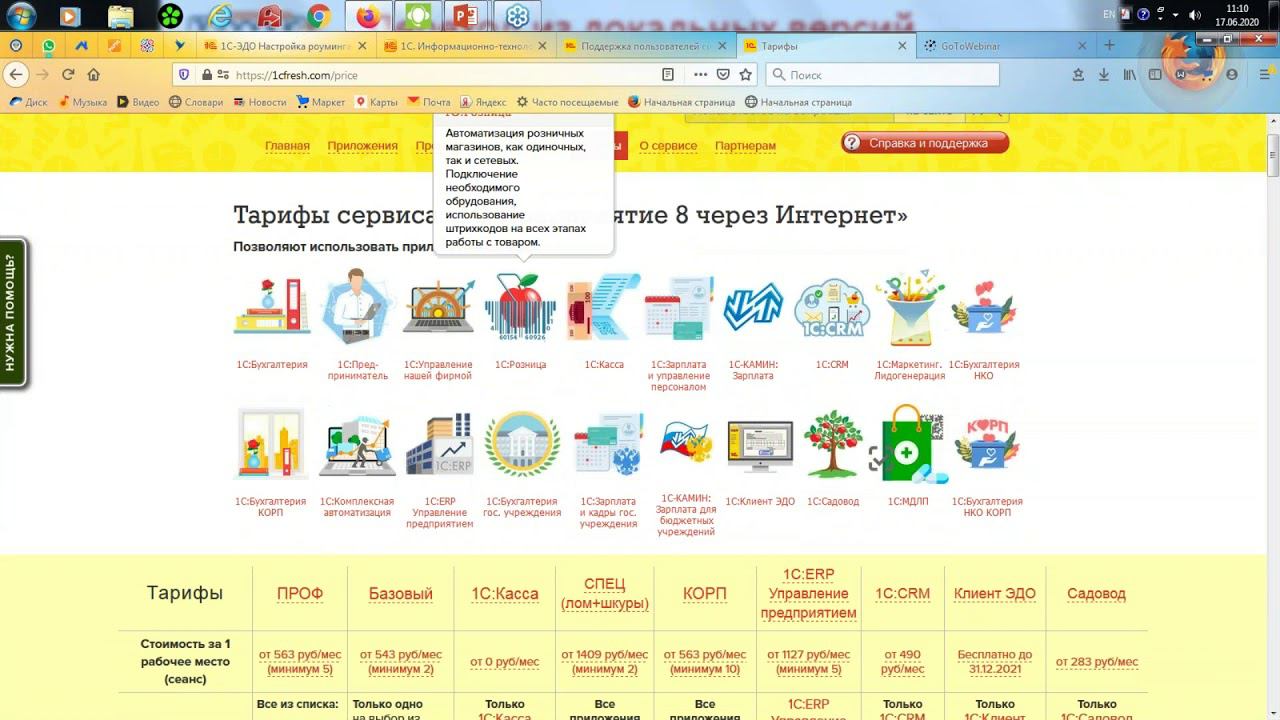The width and height of the screenshot is (1280, 720).
Task: Open the Базовый tariff link
Action: (401, 593)
